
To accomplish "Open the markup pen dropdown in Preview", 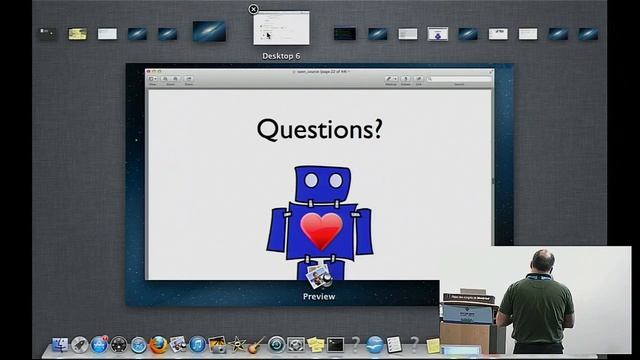I will (391, 78).
